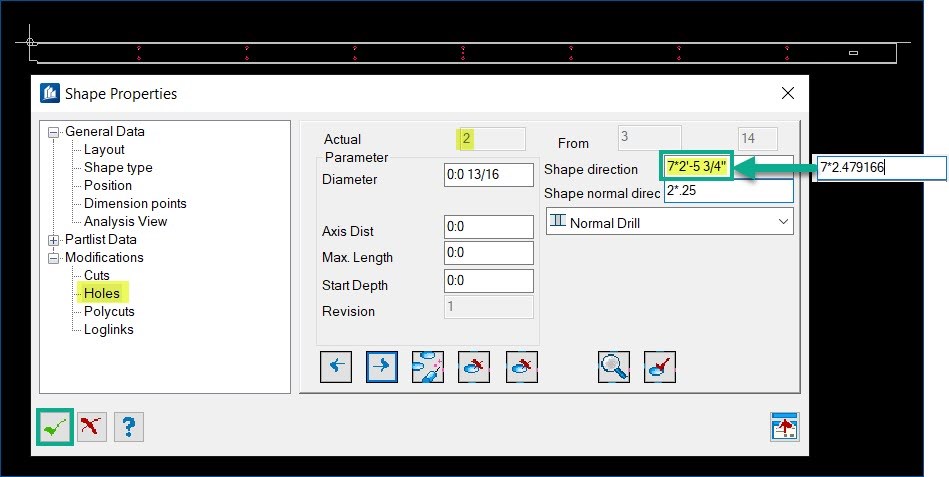Click the add new hole icon
The width and height of the screenshot is (949, 477).
pyautogui.click(x=428, y=367)
